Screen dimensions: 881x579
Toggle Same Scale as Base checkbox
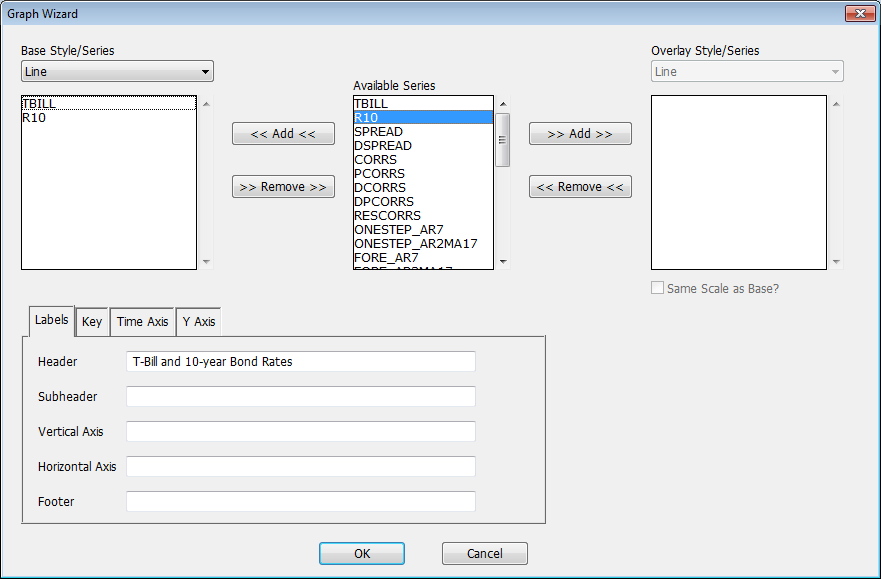[x=657, y=288]
